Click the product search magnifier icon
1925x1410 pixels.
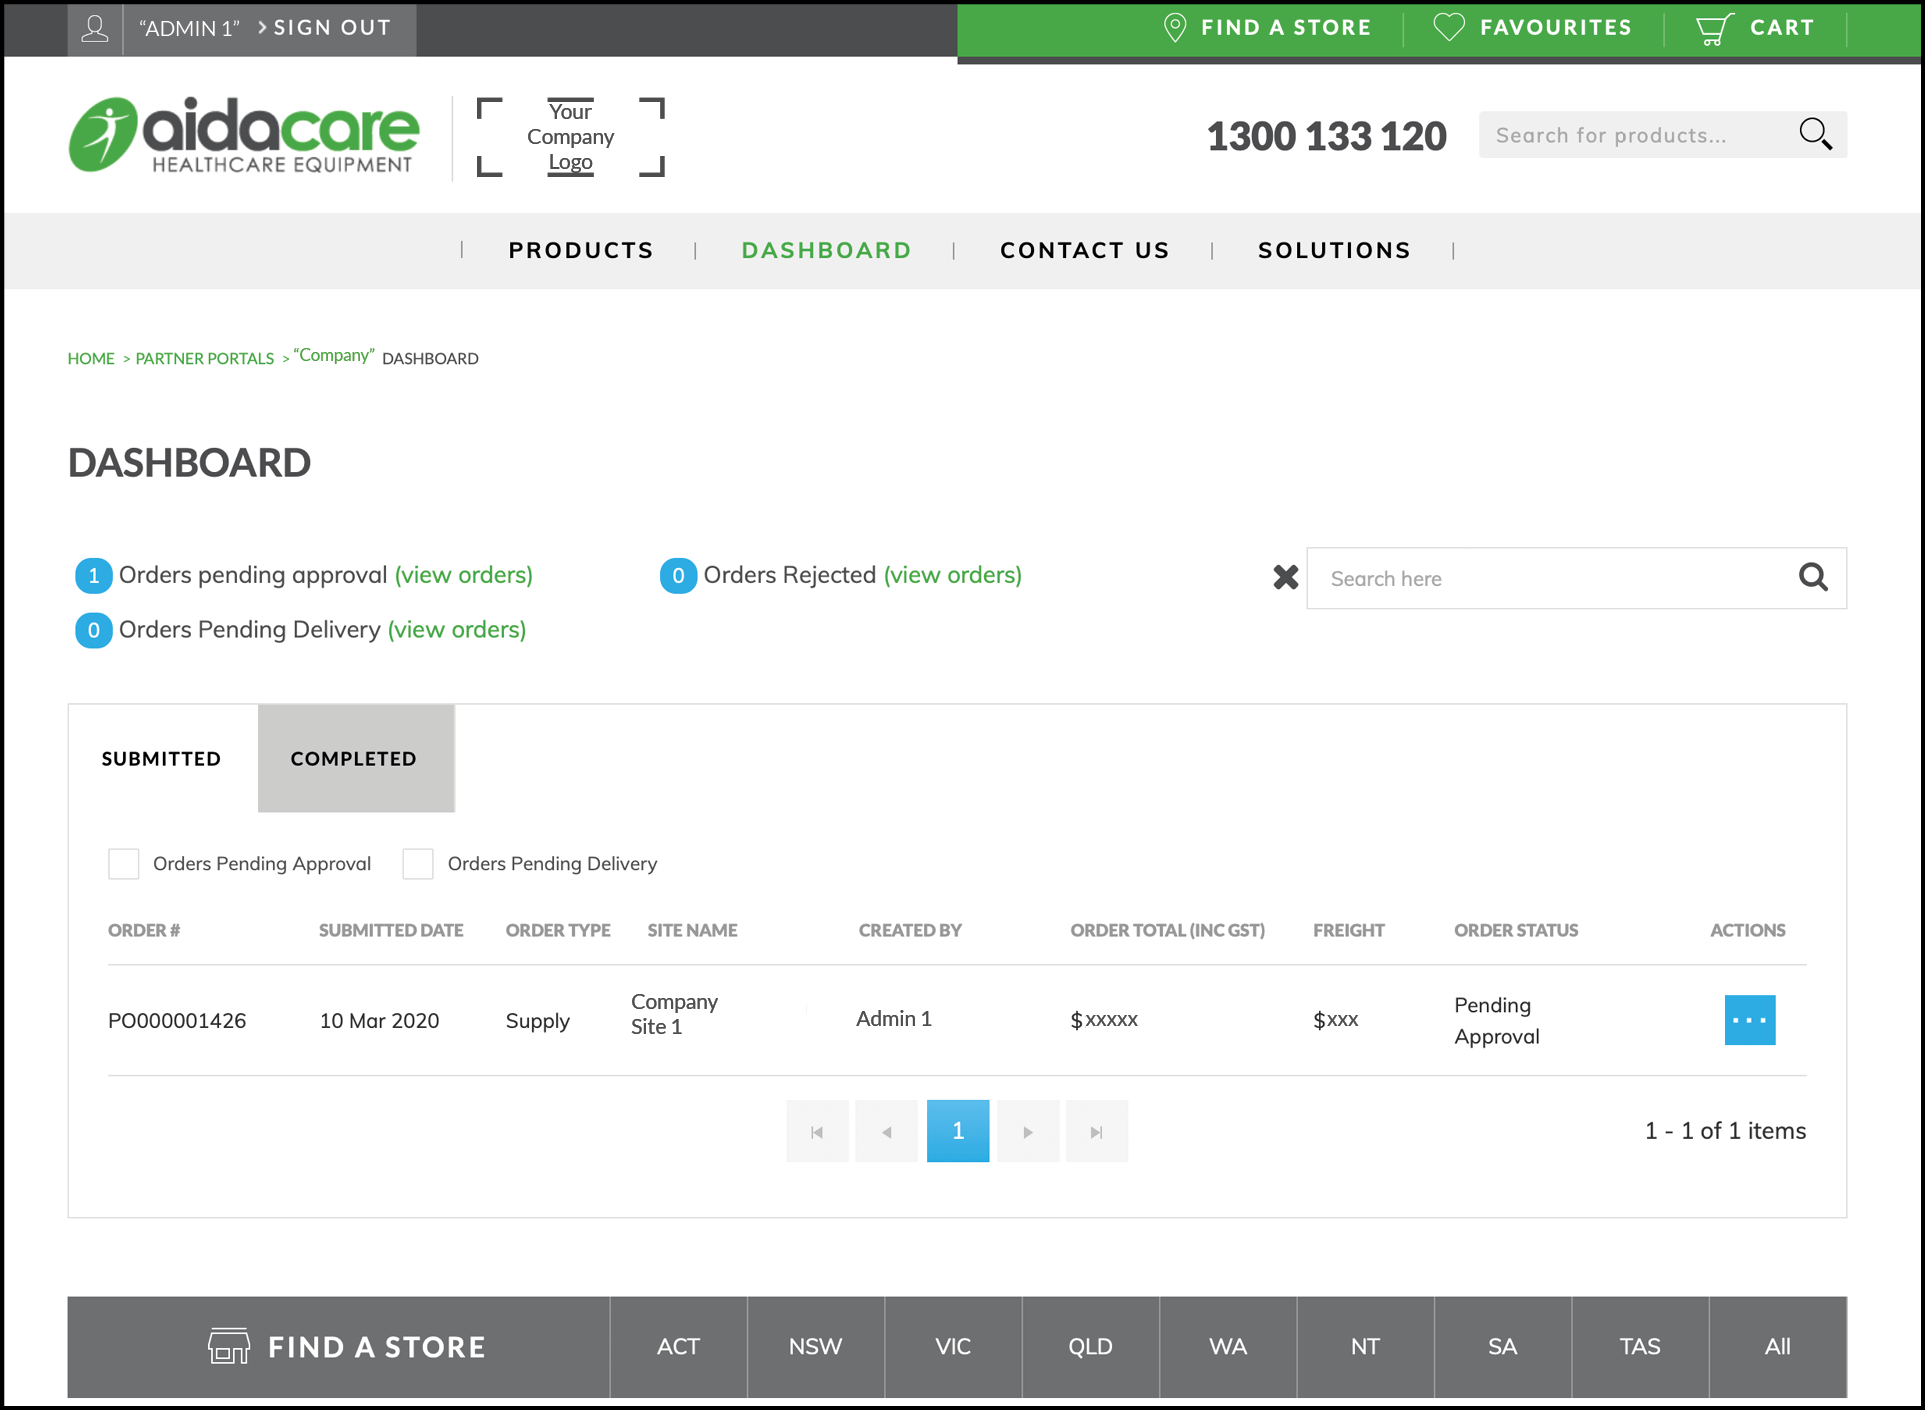click(1814, 134)
